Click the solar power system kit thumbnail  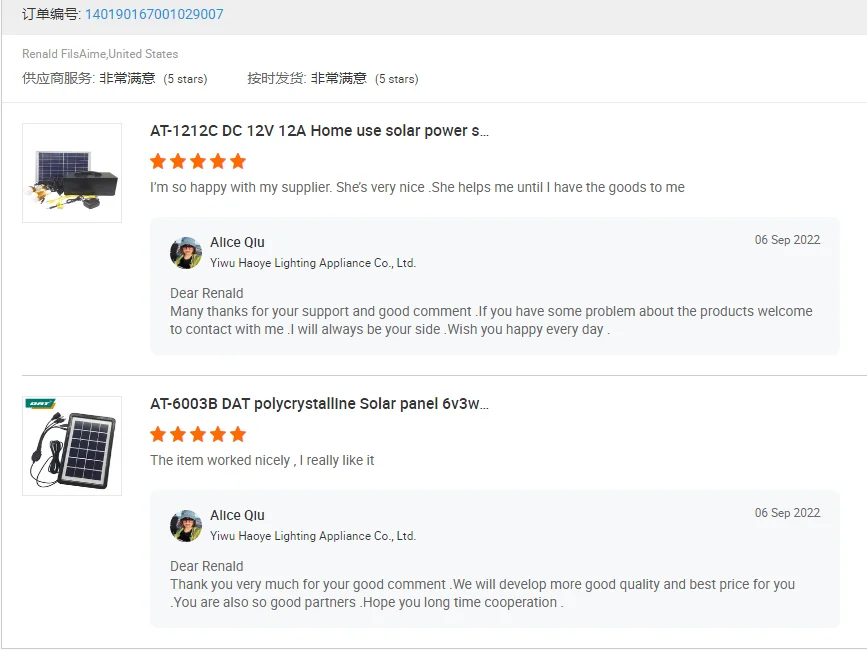click(x=72, y=173)
